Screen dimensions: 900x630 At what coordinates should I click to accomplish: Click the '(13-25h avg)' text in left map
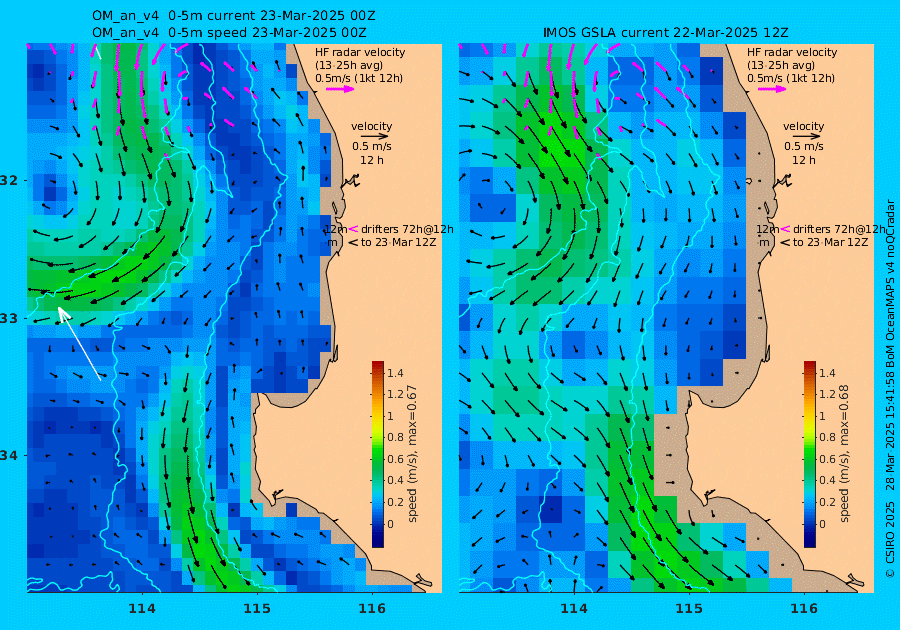349,65
